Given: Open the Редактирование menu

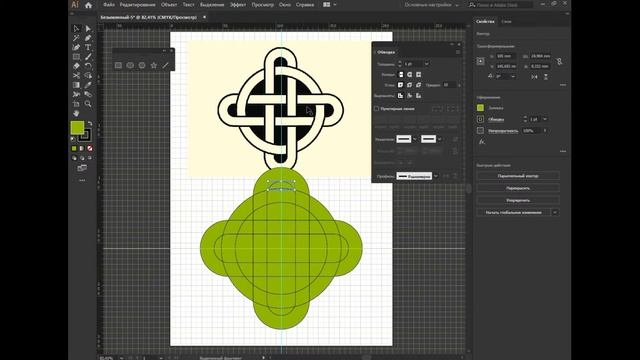Looking at the screenshot, I should pos(138,5).
